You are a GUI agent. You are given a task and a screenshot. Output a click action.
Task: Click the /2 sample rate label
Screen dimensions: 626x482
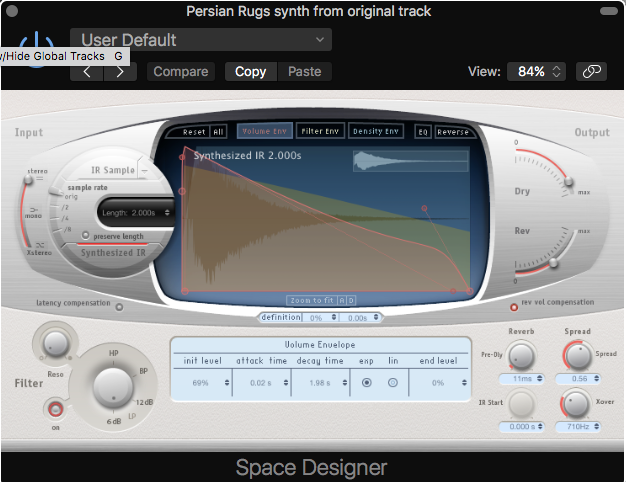(65, 207)
